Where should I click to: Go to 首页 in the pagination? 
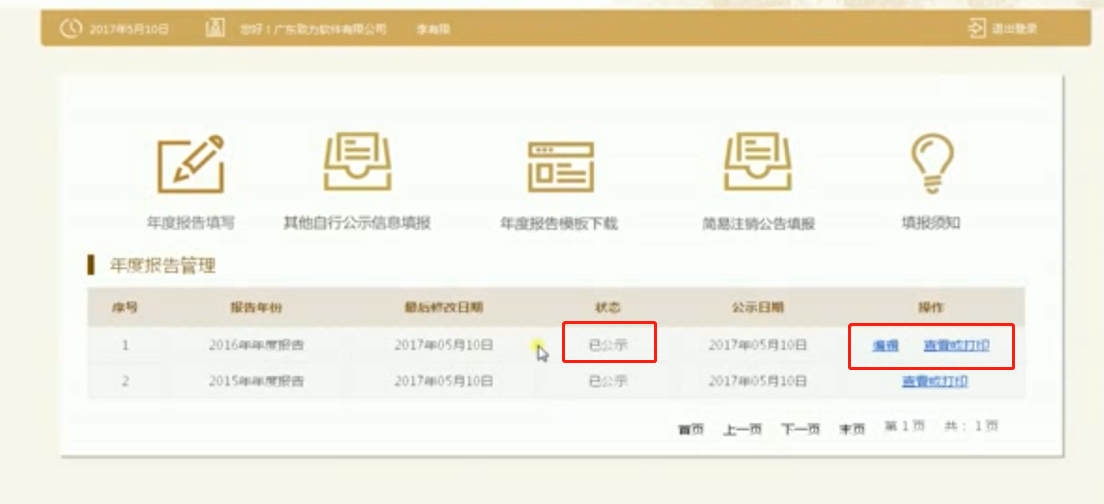[690, 429]
